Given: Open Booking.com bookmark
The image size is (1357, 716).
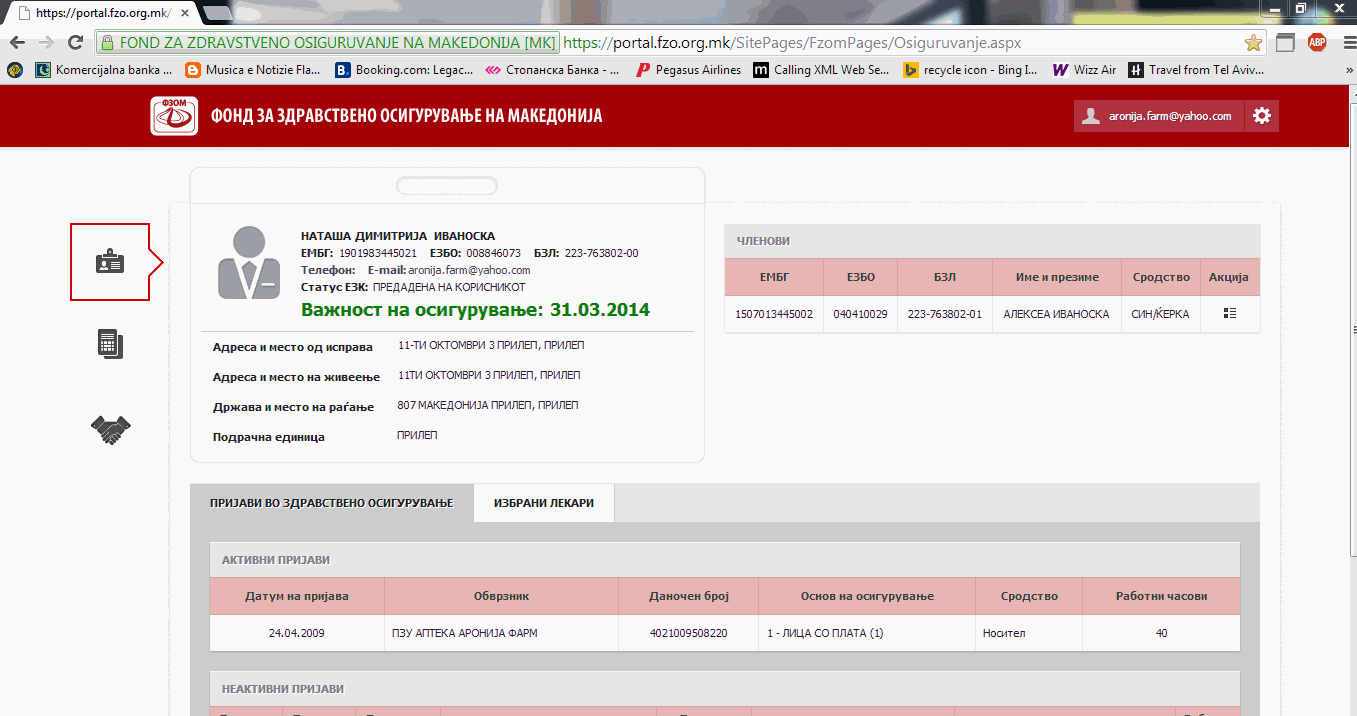Looking at the screenshot, I should click(x=406, y=70).
